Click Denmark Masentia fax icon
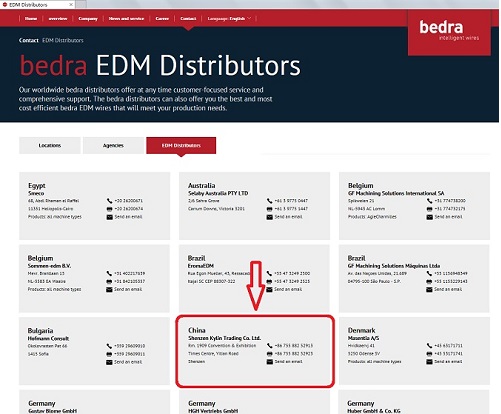501x414 pixels. (429, 354)
